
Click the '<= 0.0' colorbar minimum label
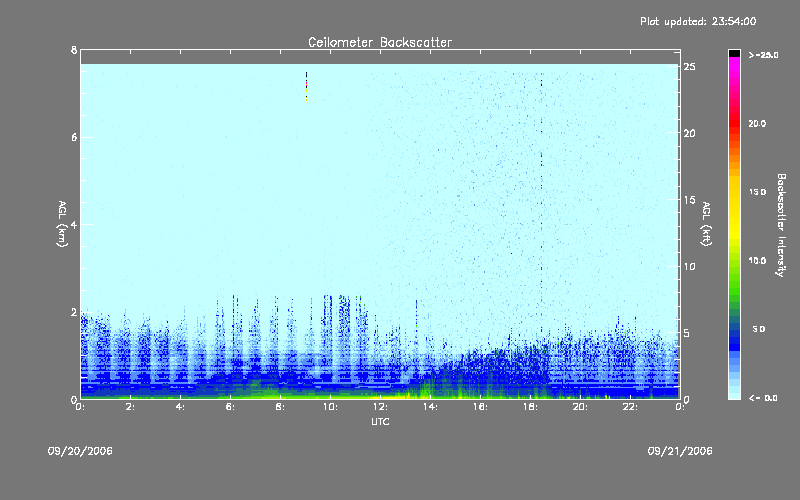click(x=763, y=398)
